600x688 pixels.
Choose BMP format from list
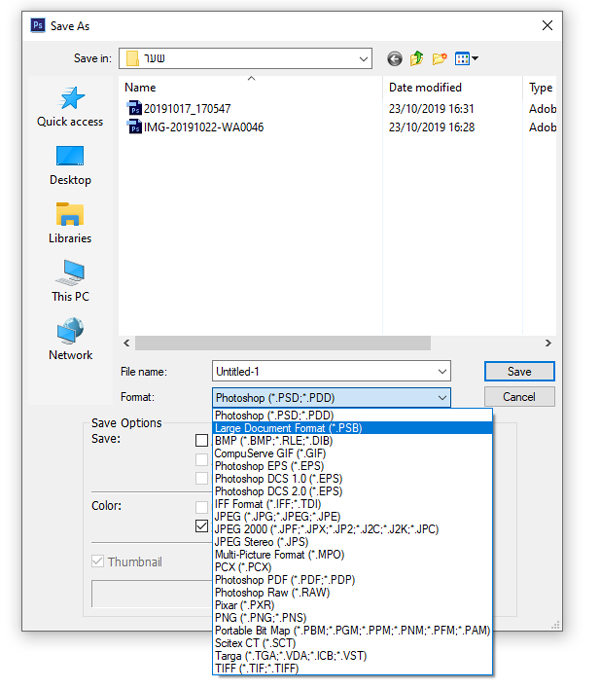click(x=352, y=441)
